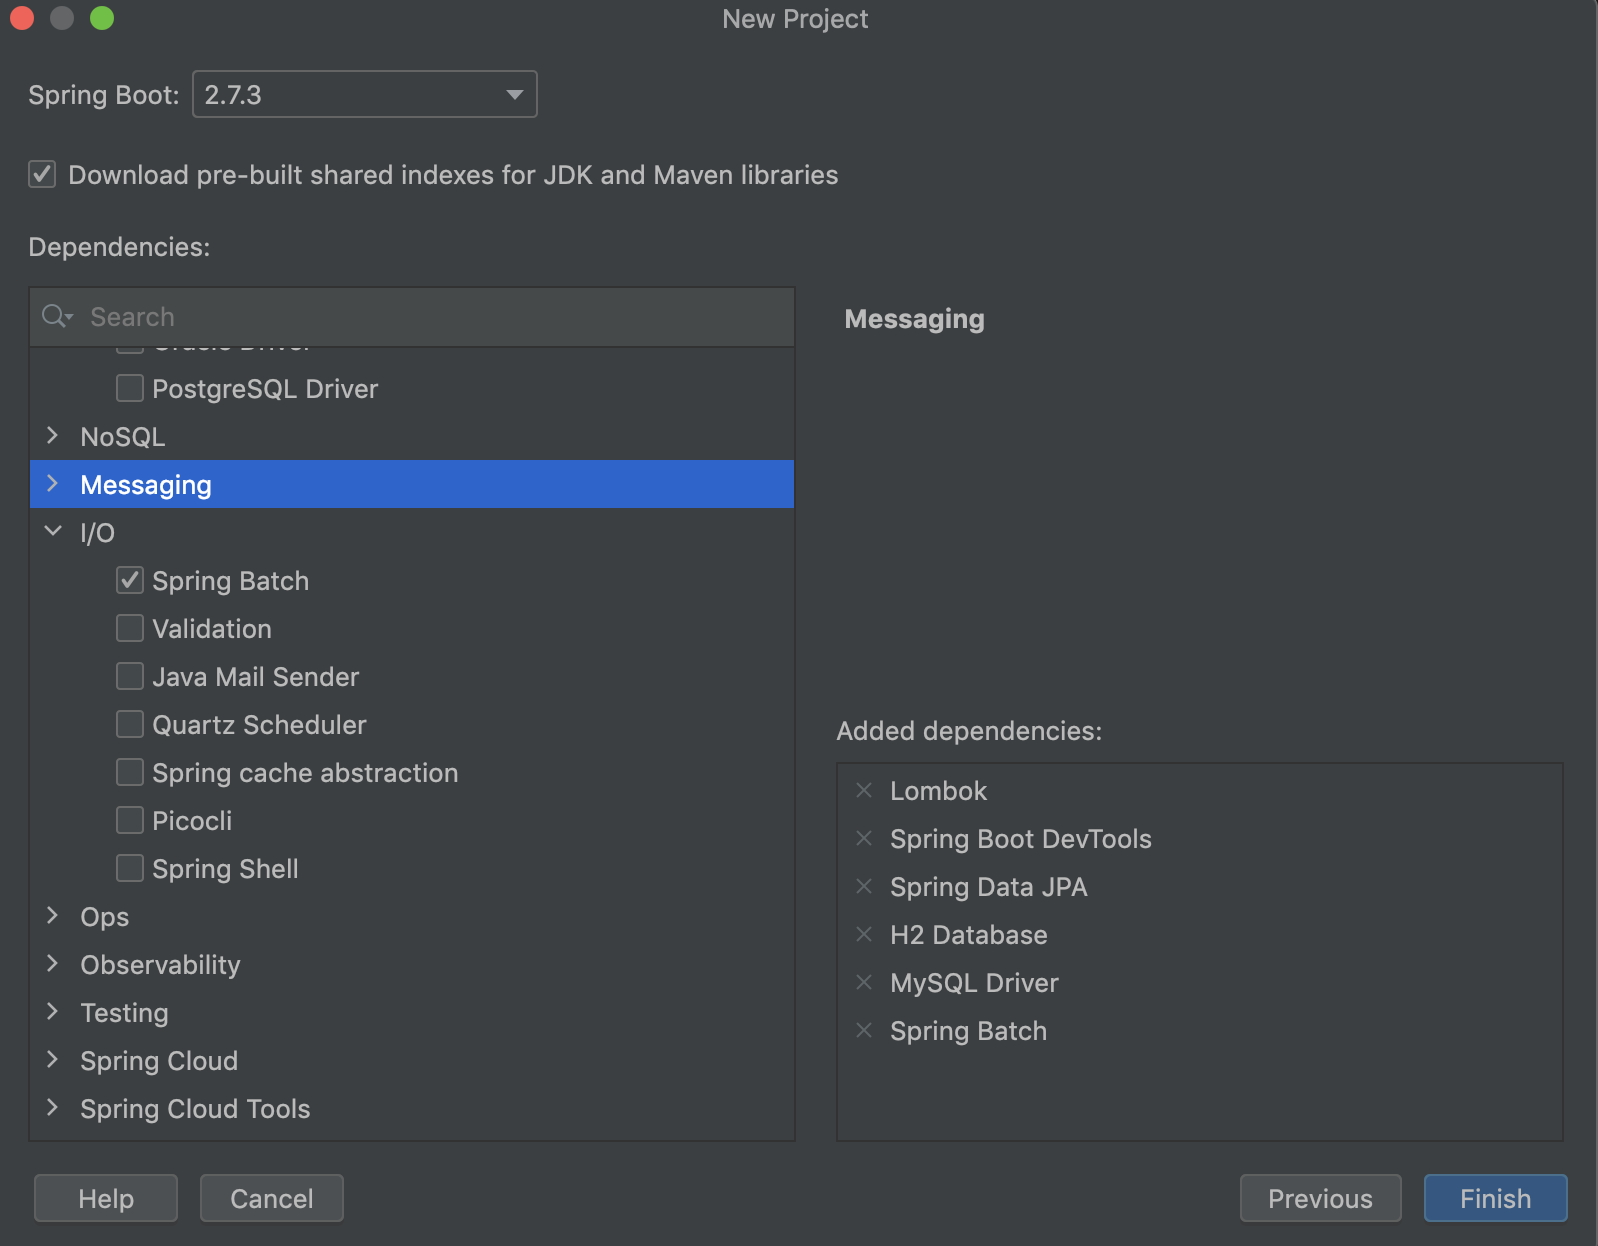Check Spring cache abstraction
Screen dimensions: 1598x1246
[x=130, y=772]
